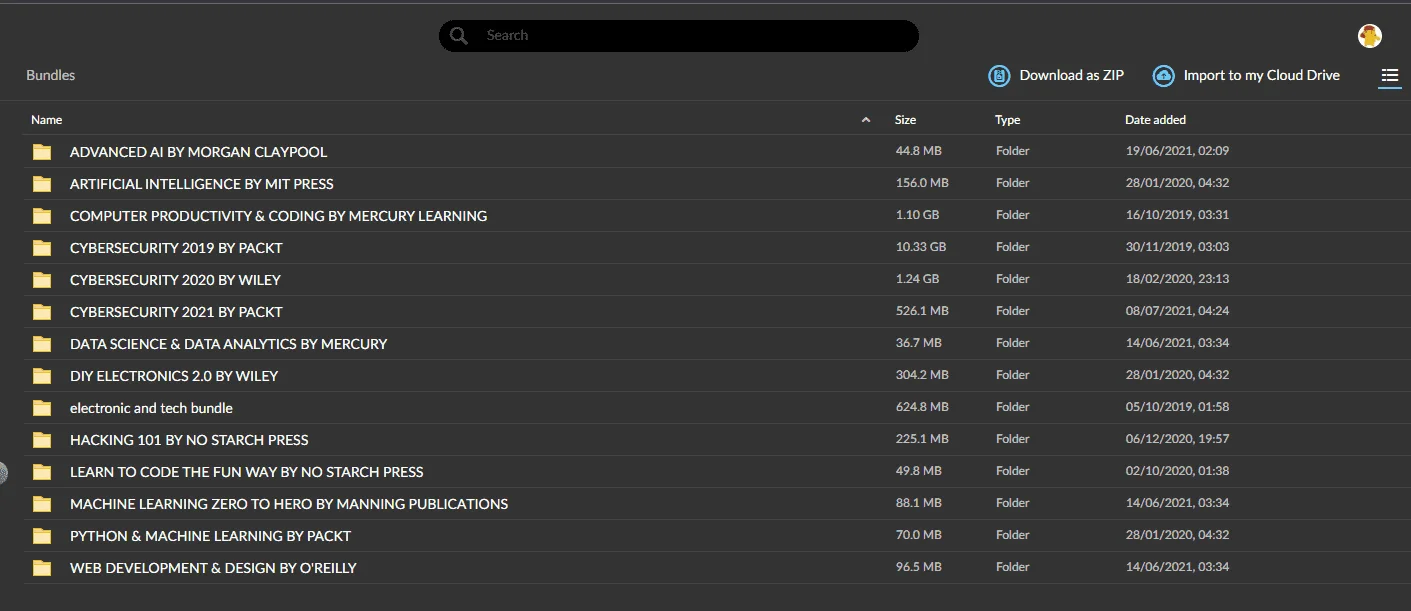The width and height of the screenshot is (1411, 611).
Task: Click folder icon for MACHINE LEARNING ZERO TO HERO
Action: 42,504
